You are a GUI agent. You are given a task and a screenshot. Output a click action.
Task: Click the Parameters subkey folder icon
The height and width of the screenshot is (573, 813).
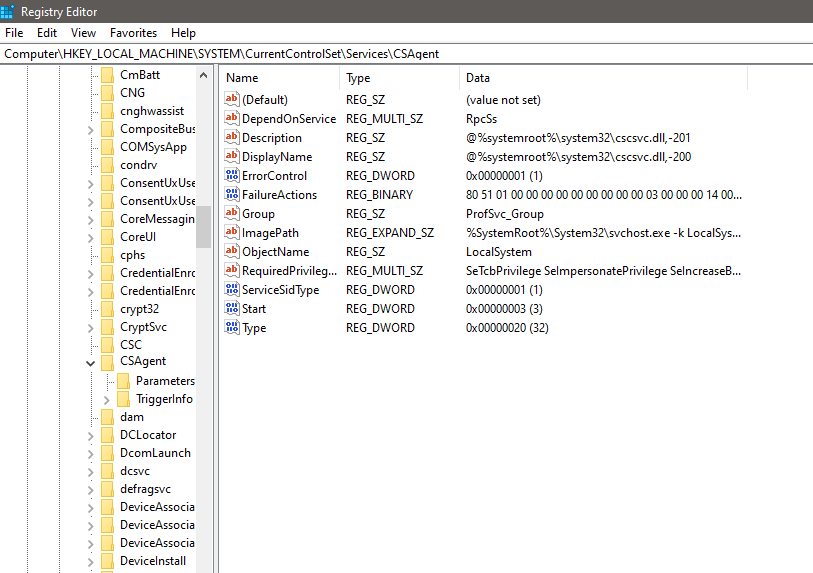point(124,381)
